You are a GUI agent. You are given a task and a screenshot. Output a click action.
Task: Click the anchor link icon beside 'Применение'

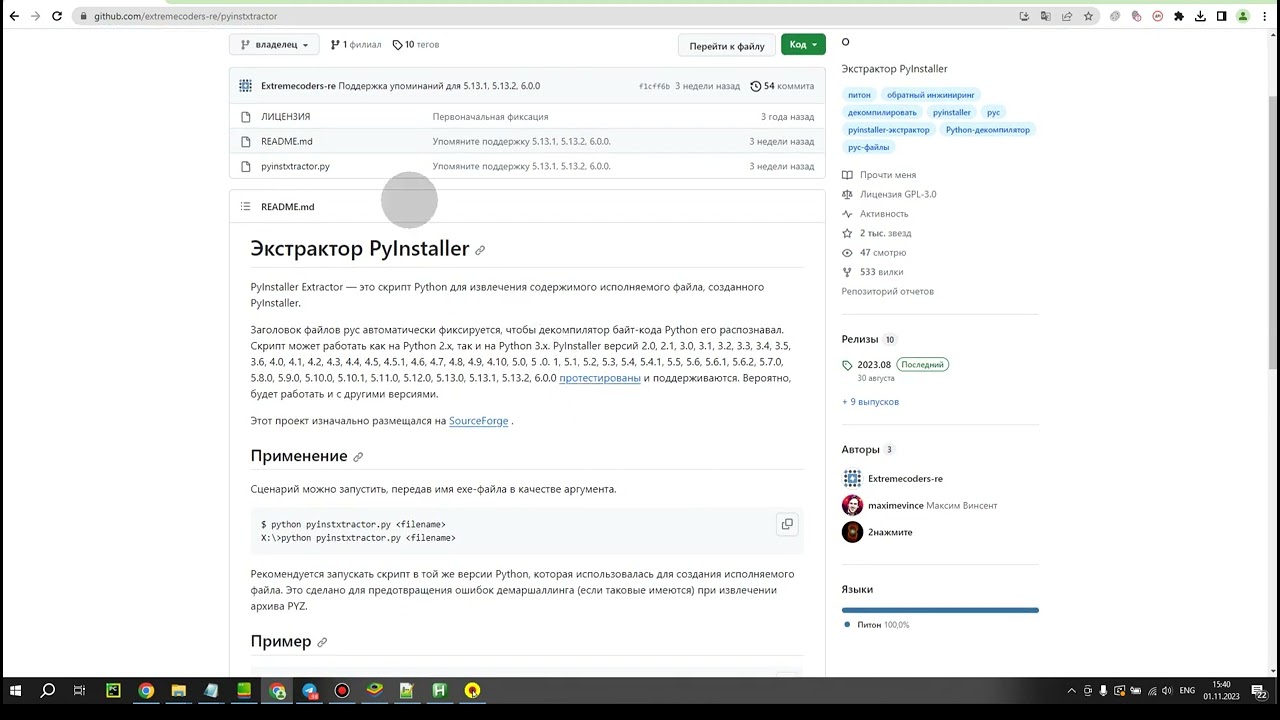tap(358, 457)
